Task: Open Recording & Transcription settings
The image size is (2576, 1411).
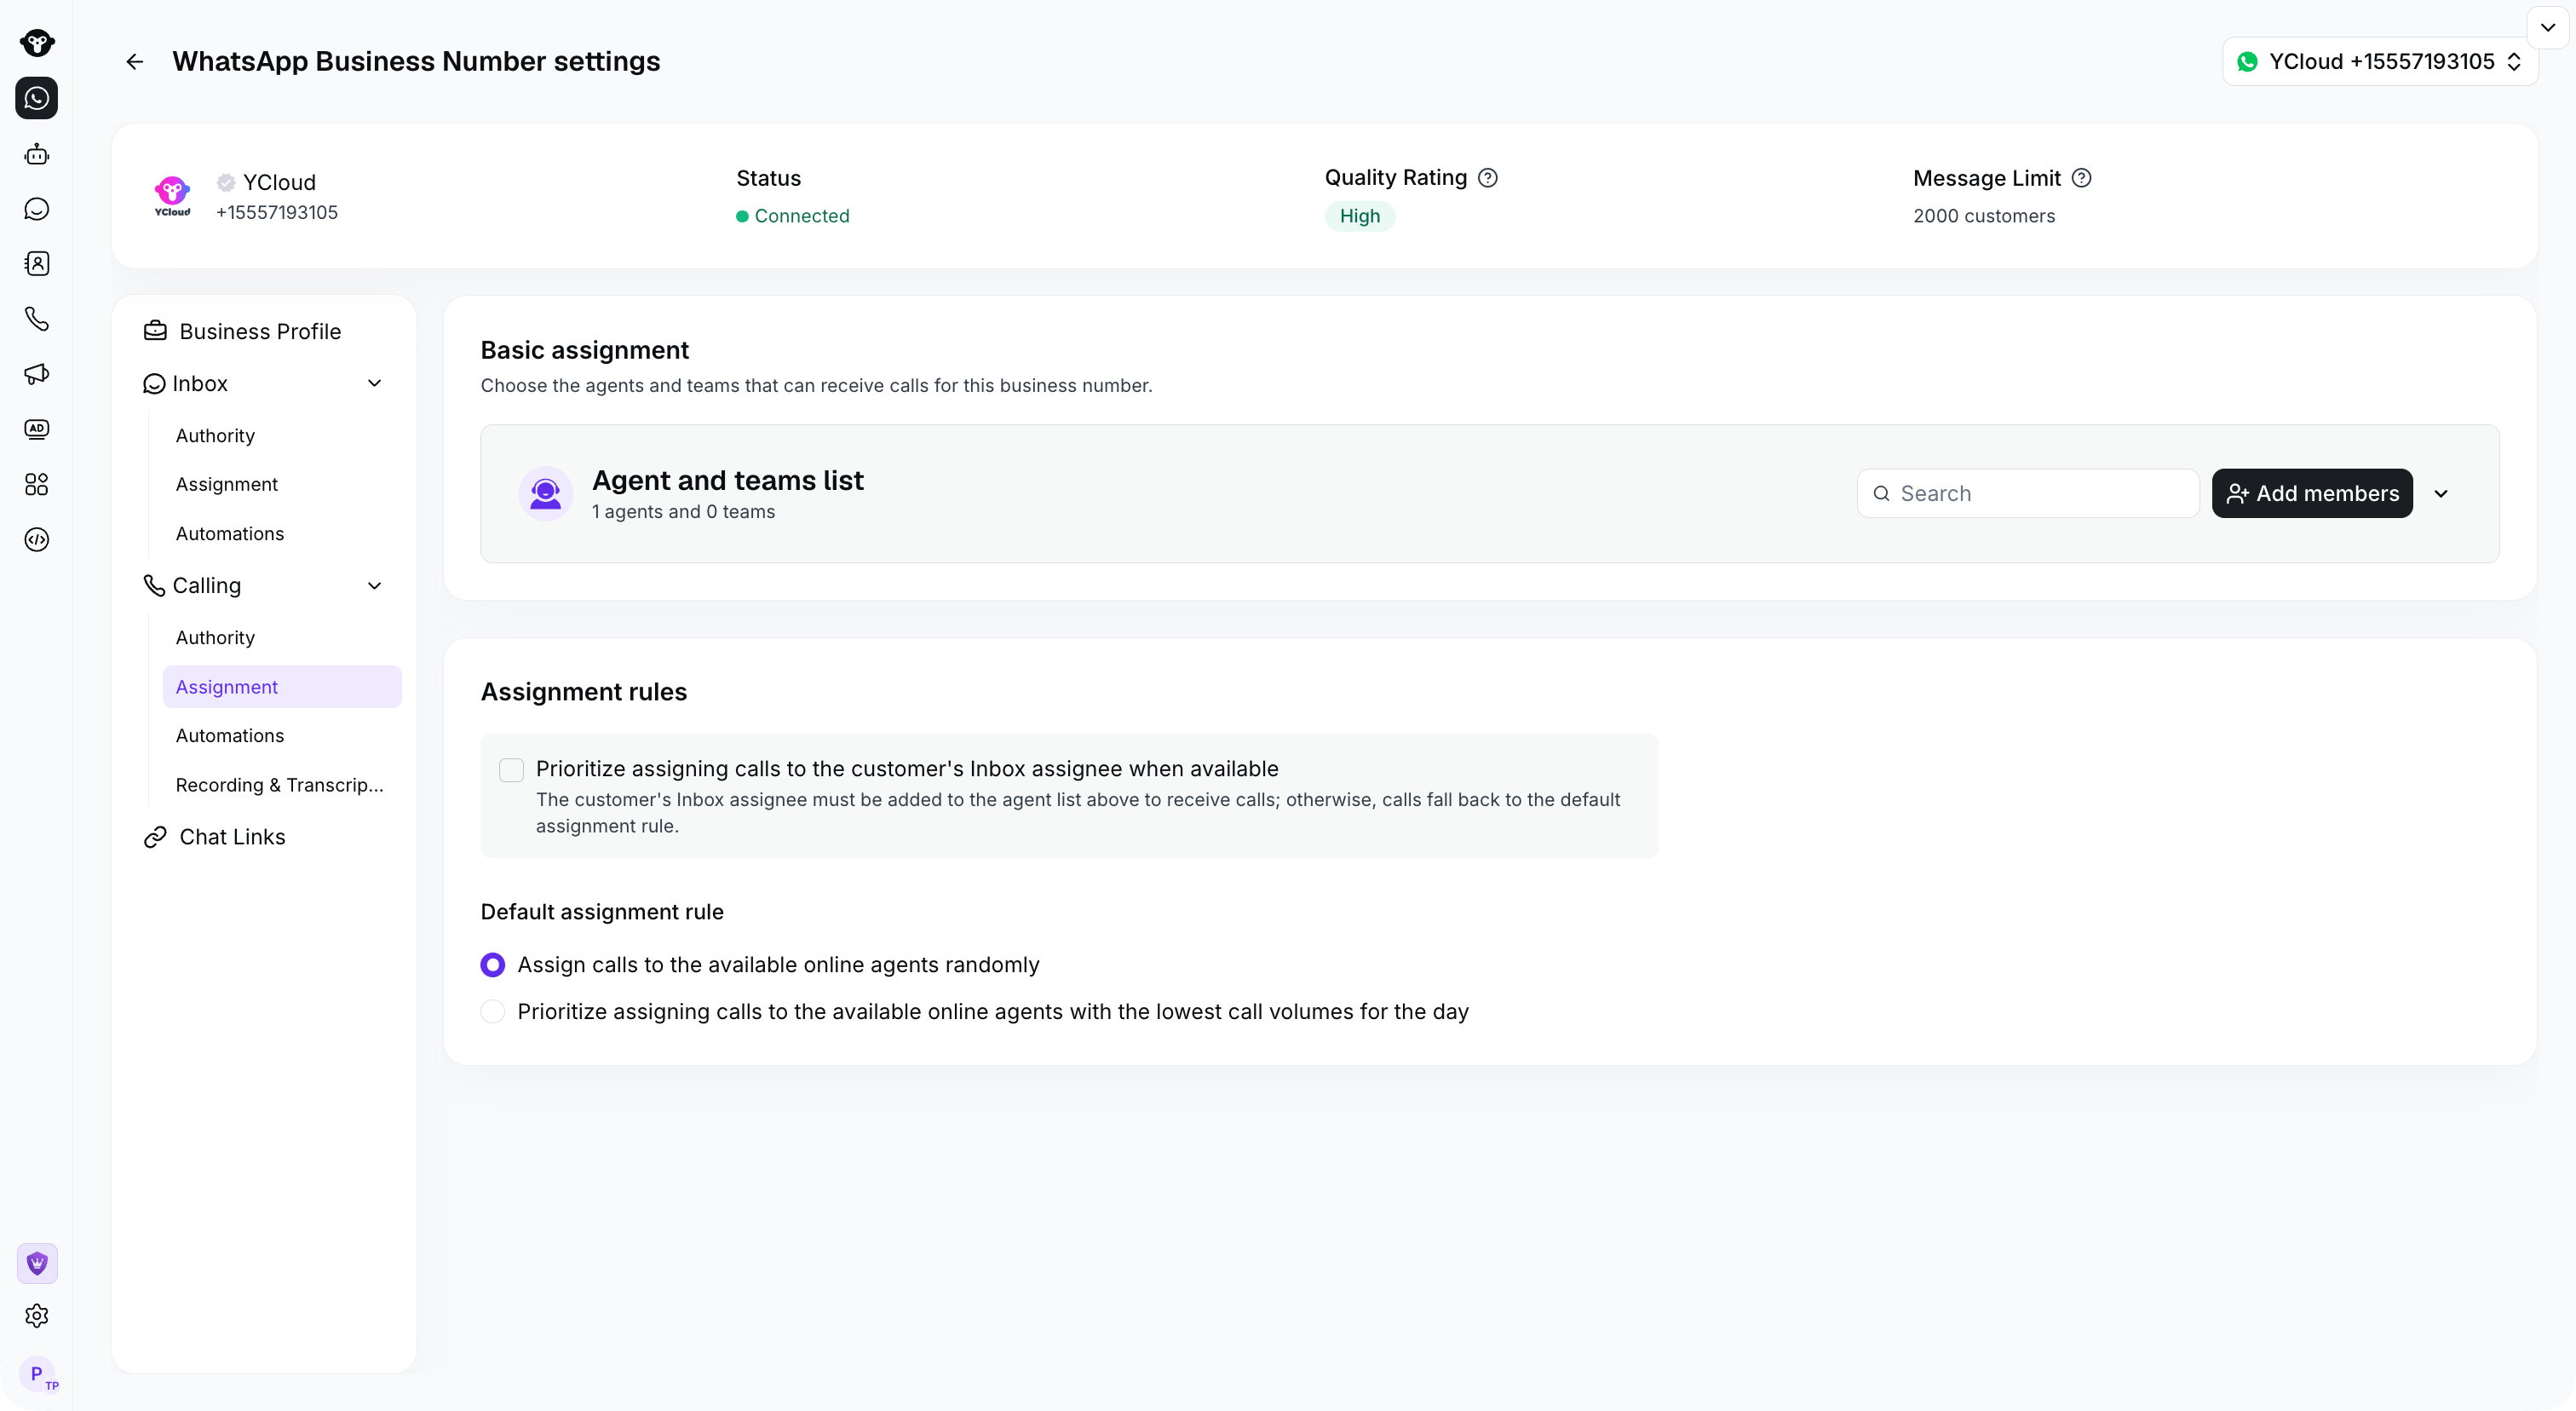Action: coord(279,785)
